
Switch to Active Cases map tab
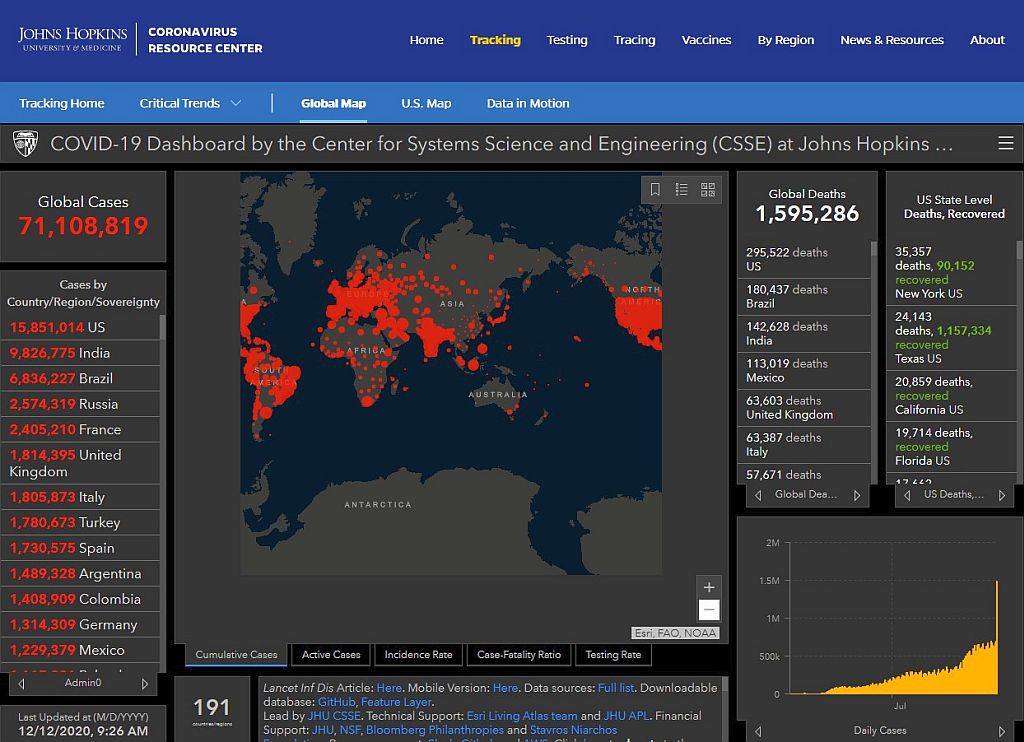point(331,654)
